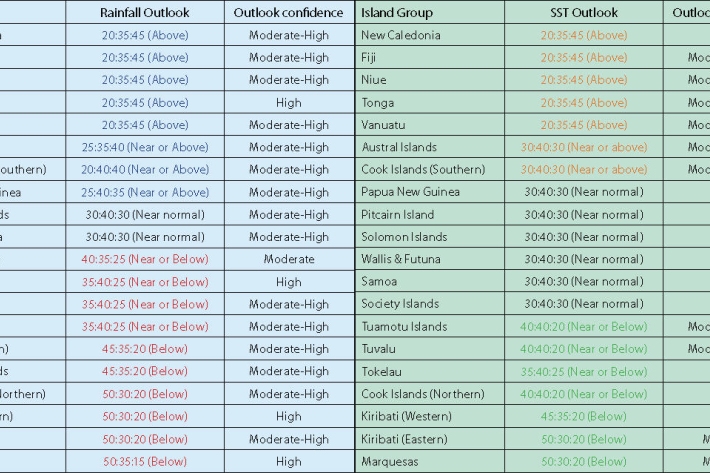Click the 50:35:15 (Below) rainfall value

[144, 461]
